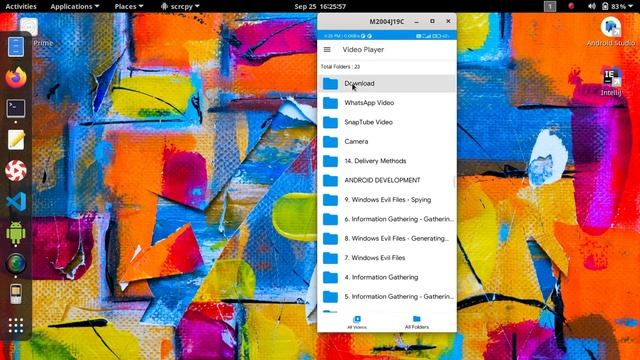This screenshot has width=640, height=360.
Task: Click the phone device icon in dock
Action: pos(16,294)
